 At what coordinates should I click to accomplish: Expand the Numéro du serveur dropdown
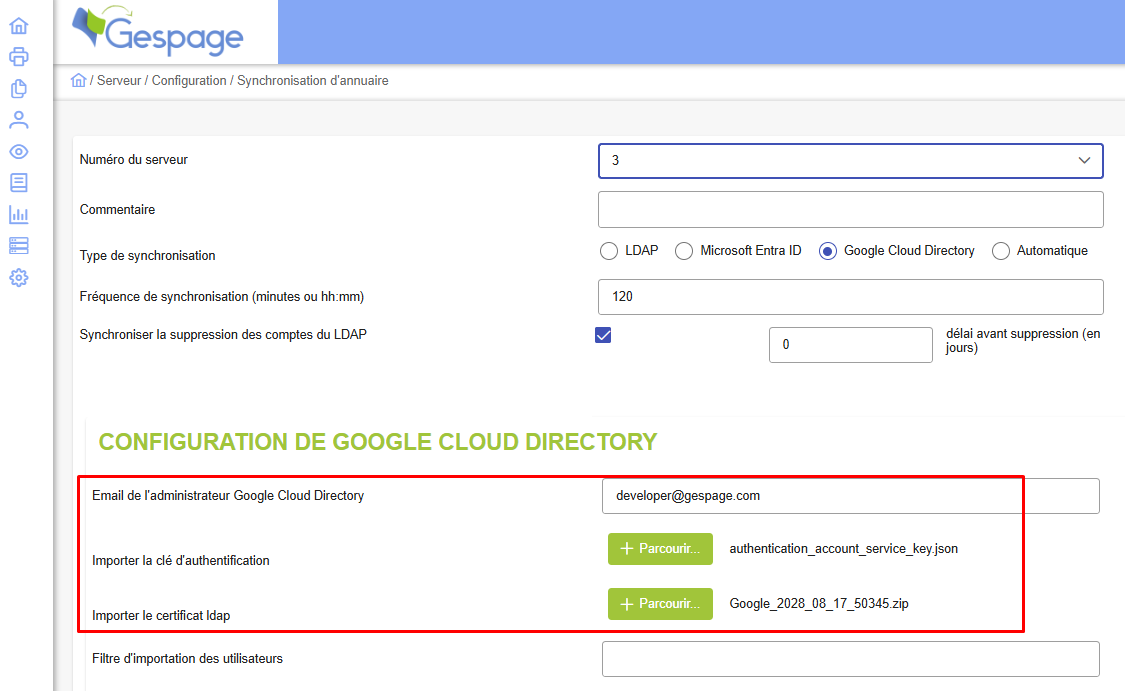850,161
